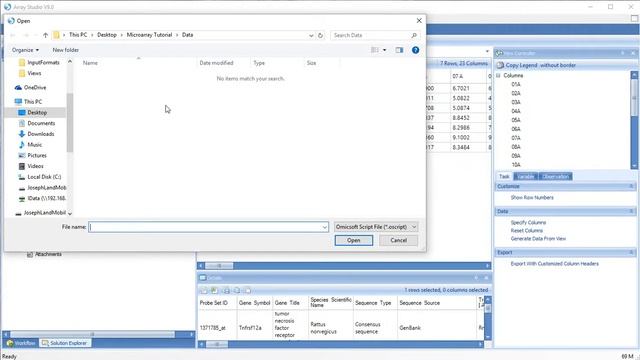Click in the File name field
640x360 pixels.
pos(209,227)
